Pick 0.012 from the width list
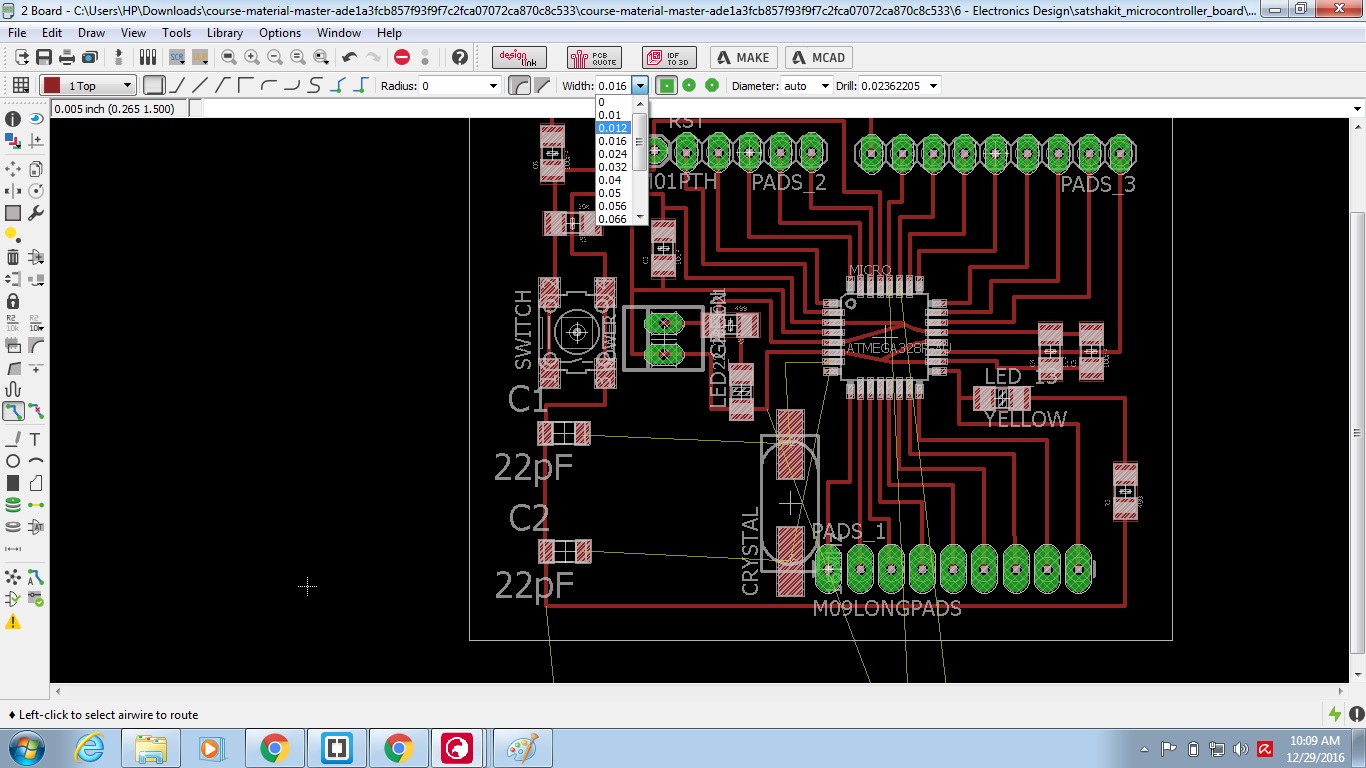This screenshot has height=768, width=1366. coord(613,128)
